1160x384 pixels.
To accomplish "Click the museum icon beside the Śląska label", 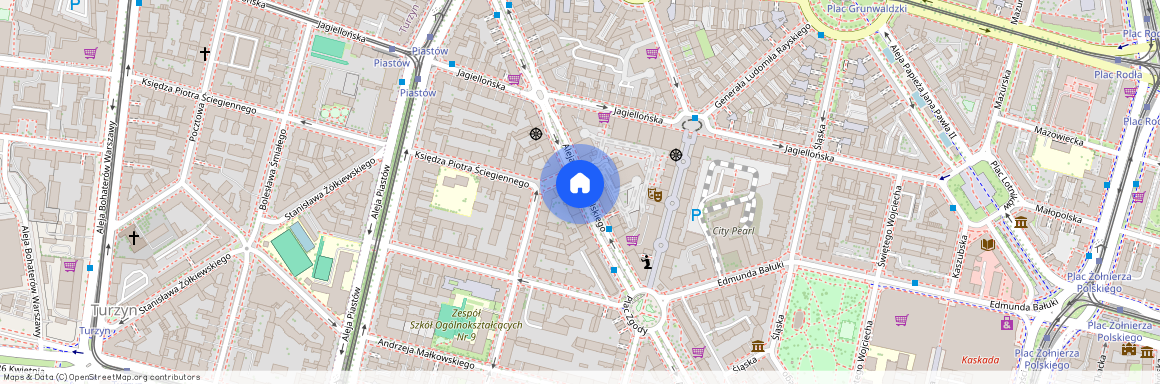I will (758, 346).
